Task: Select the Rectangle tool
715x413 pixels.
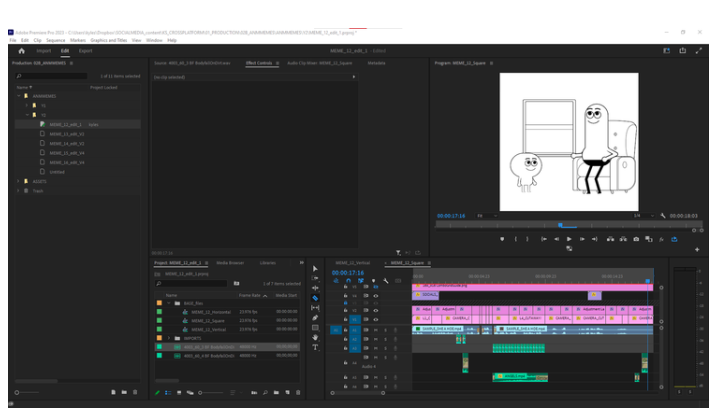Action: 315,328
